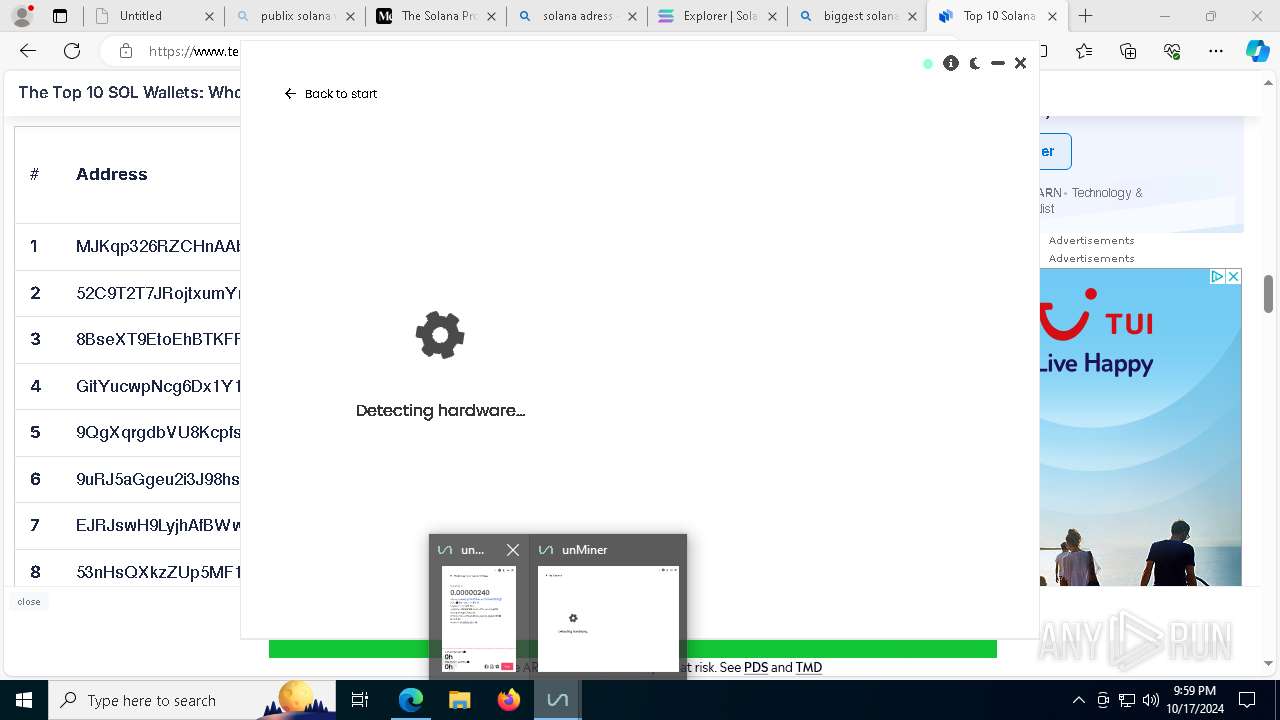
Task: View site information lock icon
Action: [125, 51]
